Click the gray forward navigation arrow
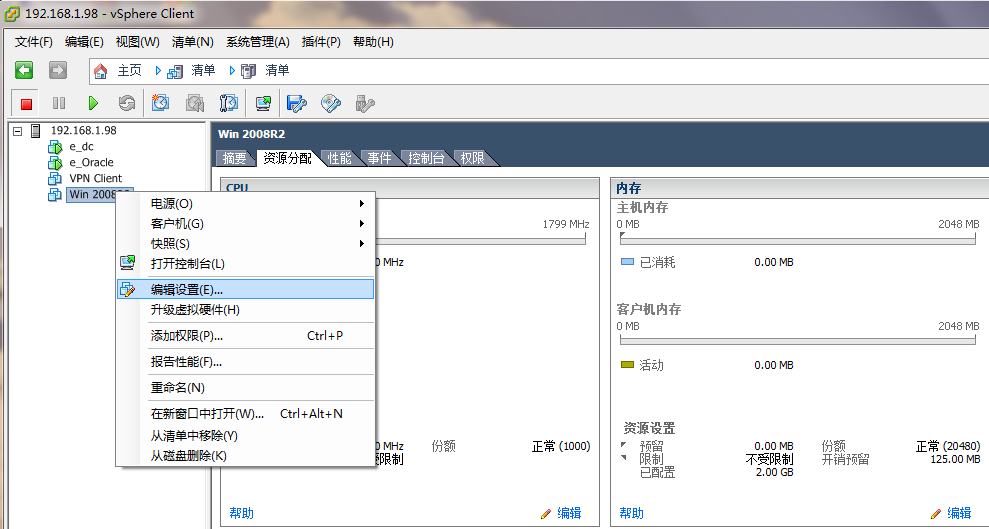 58,70
